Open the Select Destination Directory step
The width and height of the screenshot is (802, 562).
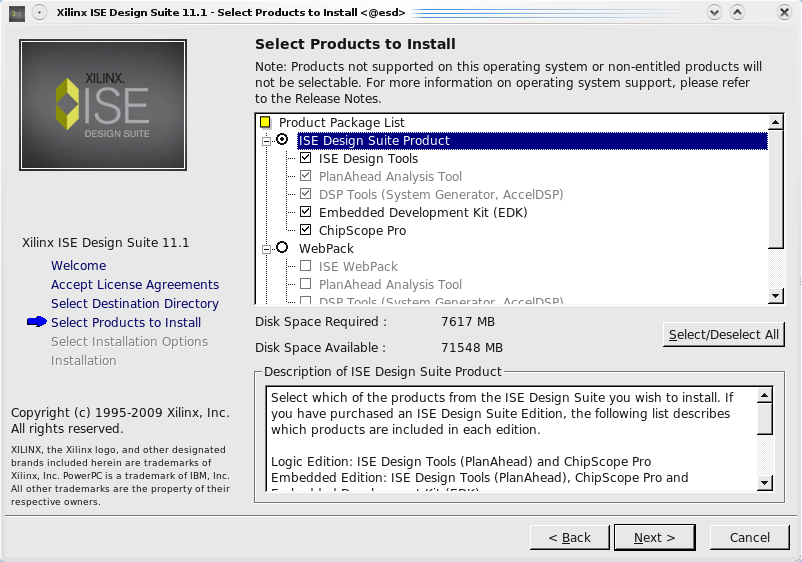coord(135,303)
